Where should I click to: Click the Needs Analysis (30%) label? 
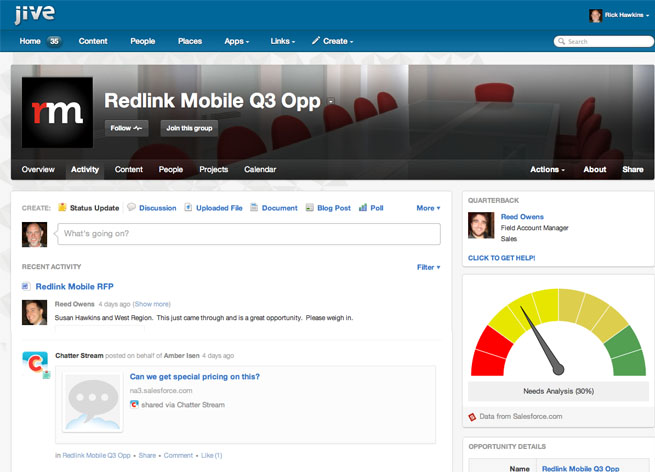[x=559, y=391]
